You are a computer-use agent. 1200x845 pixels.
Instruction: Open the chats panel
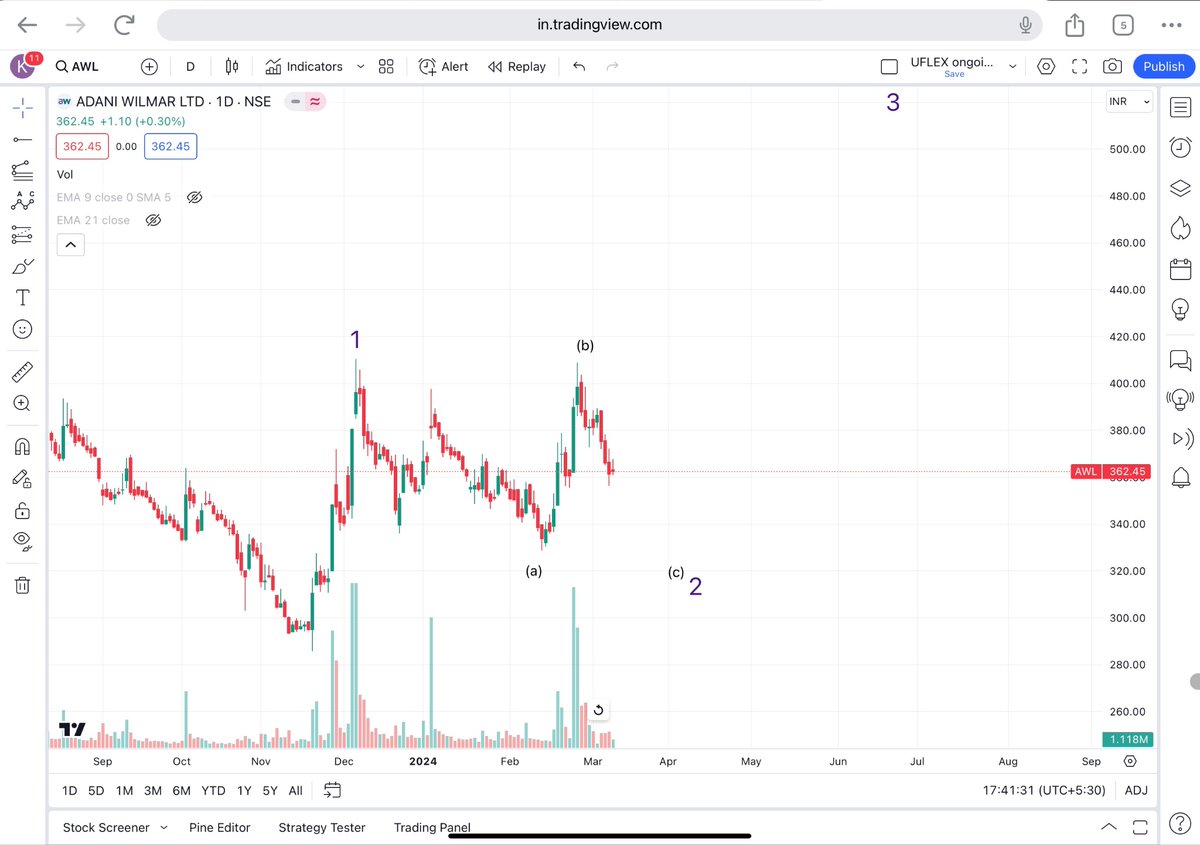[x=1180, y=359]
